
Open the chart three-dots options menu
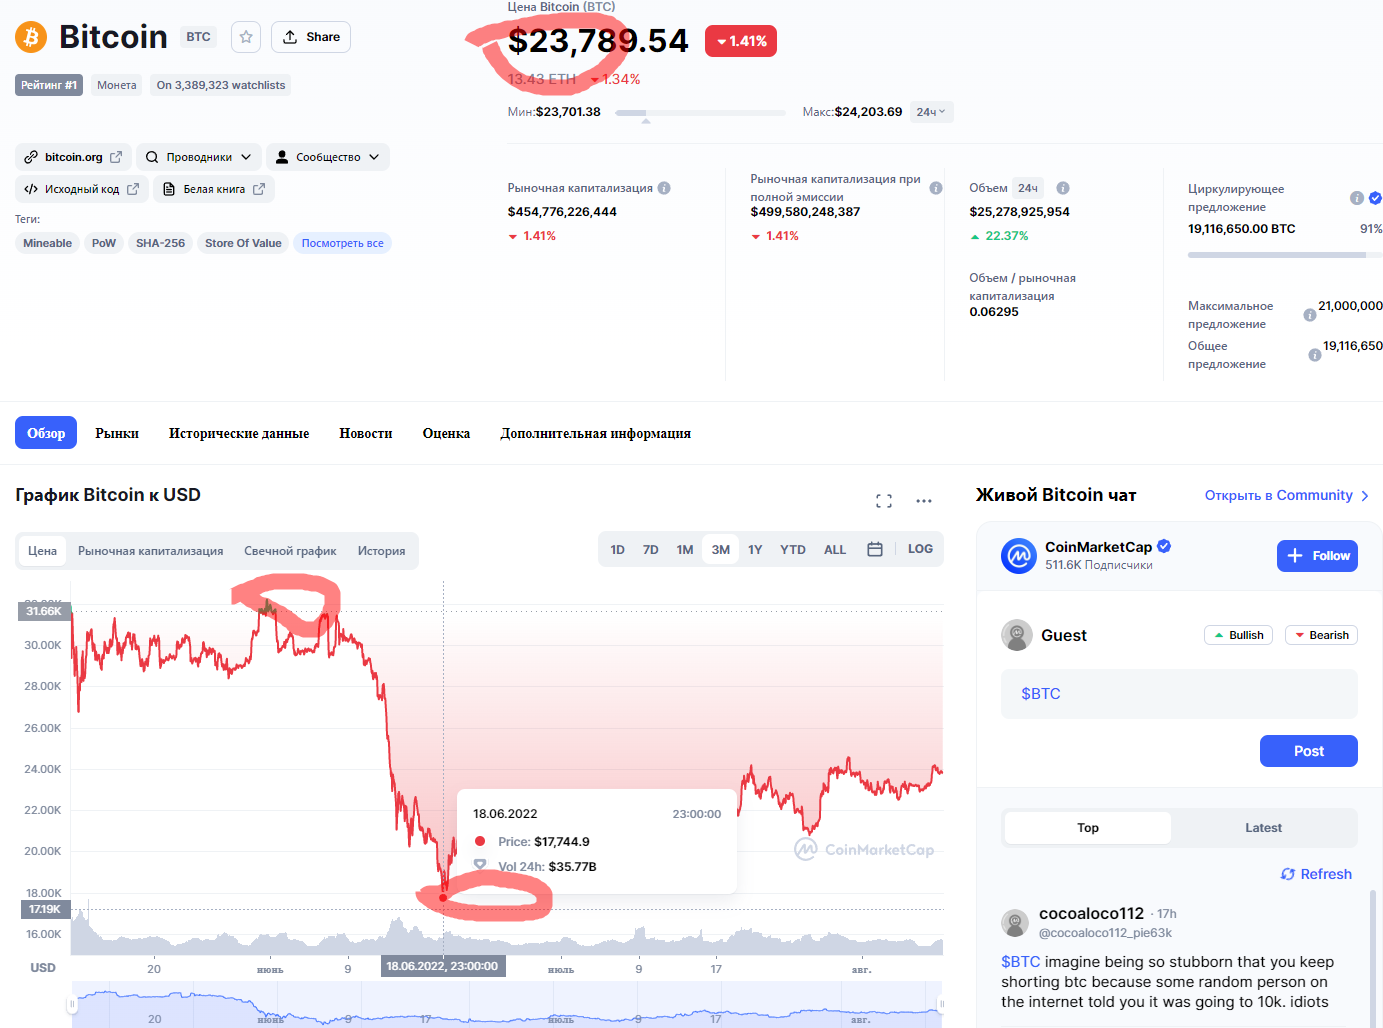924,501
